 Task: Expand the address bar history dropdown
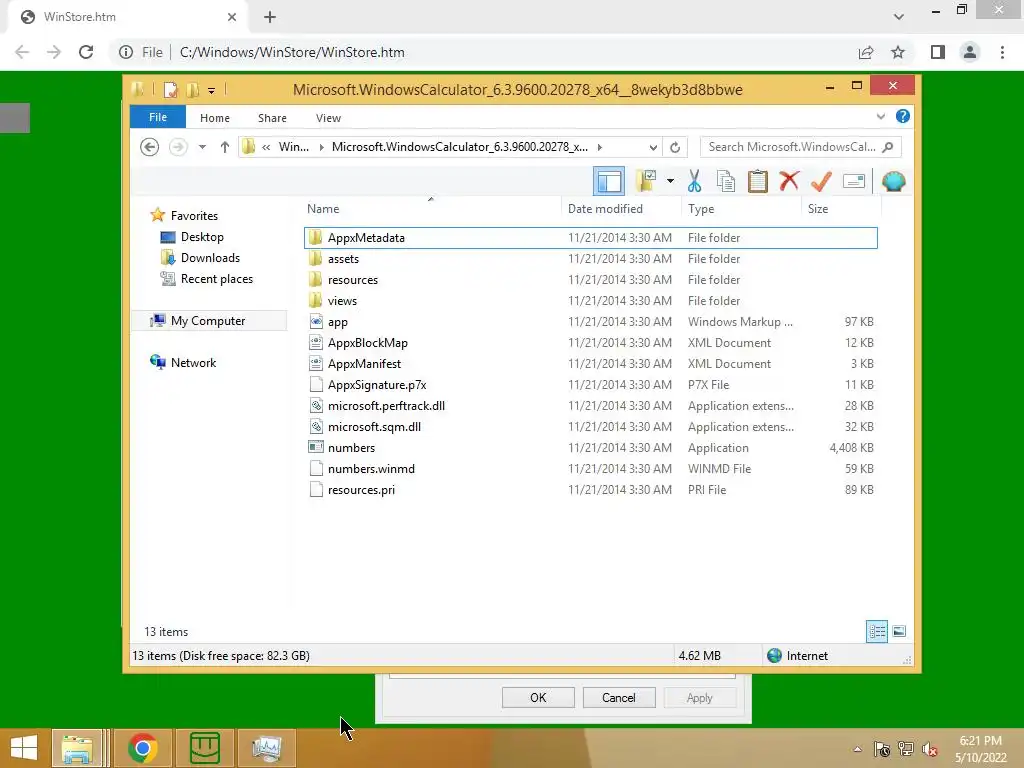[x=652, y=147]
